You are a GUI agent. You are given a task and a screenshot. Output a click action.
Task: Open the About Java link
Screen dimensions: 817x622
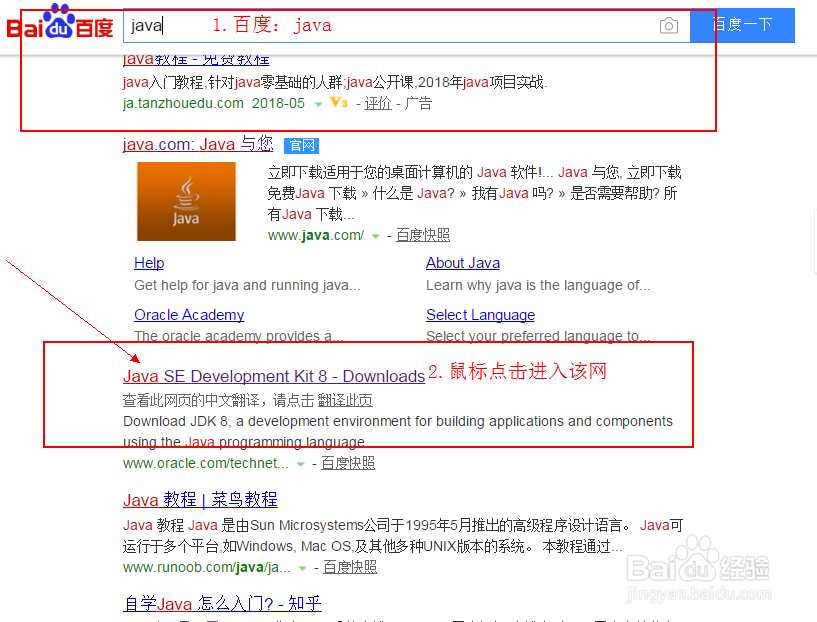462,263
